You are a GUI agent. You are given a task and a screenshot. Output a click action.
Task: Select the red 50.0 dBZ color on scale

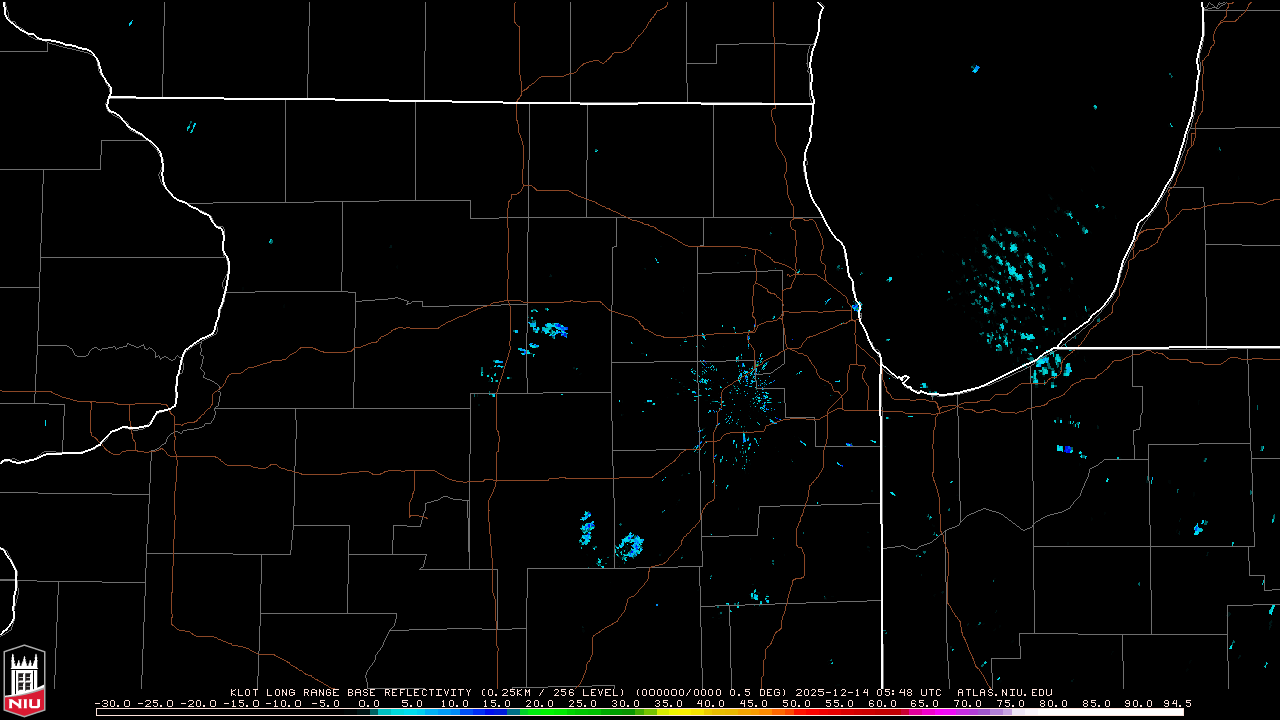click(x=796, y=711)
